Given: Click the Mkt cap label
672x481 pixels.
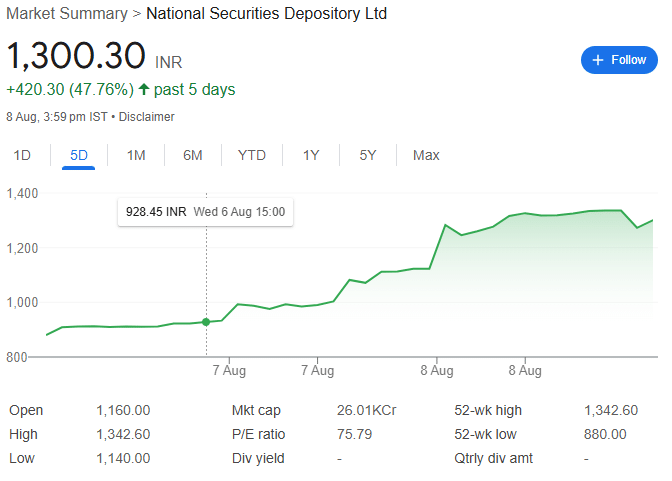Looking at the screenshot, I should (256, 410).
